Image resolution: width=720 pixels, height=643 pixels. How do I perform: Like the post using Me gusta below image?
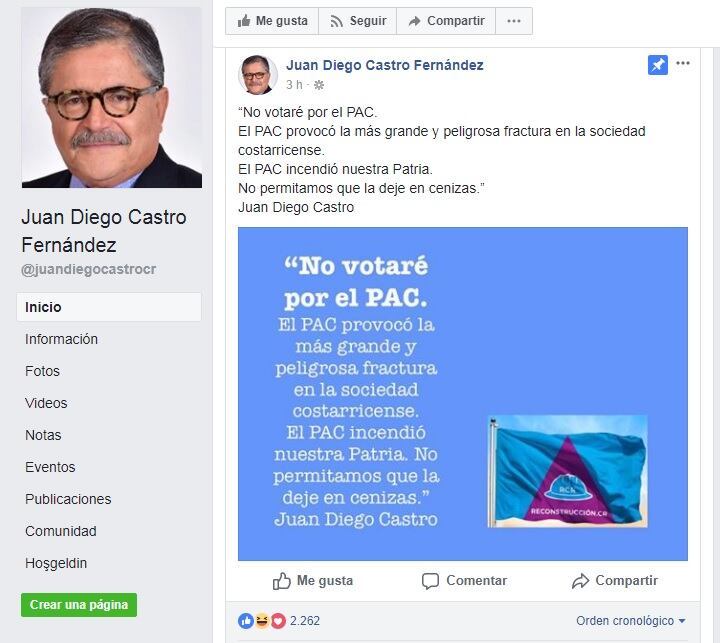pos(313,581)
